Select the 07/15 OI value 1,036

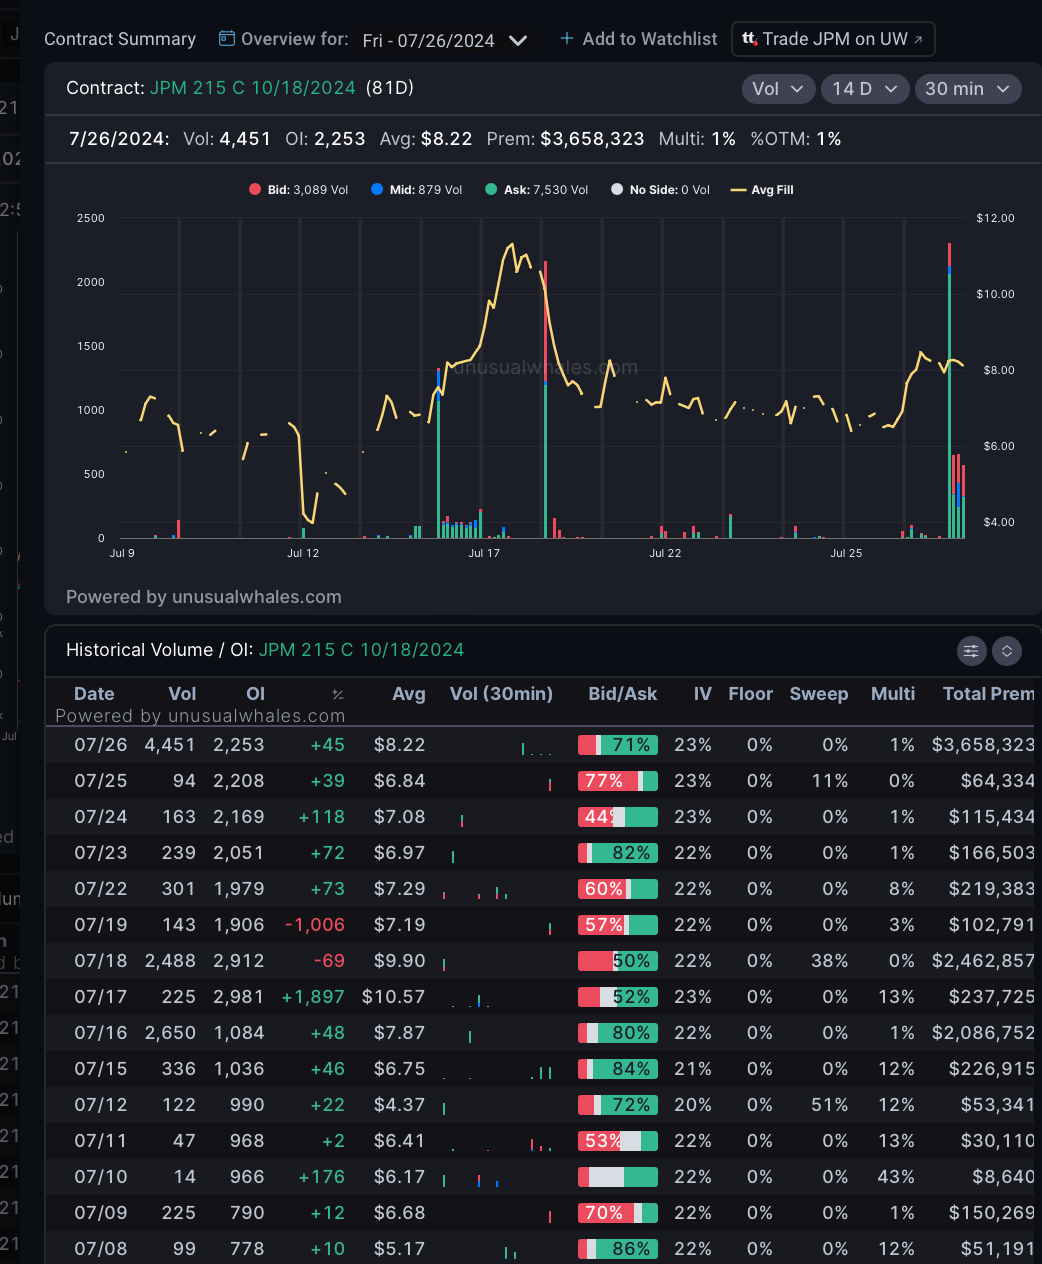pyautogui.click(x=239, y=1069)
